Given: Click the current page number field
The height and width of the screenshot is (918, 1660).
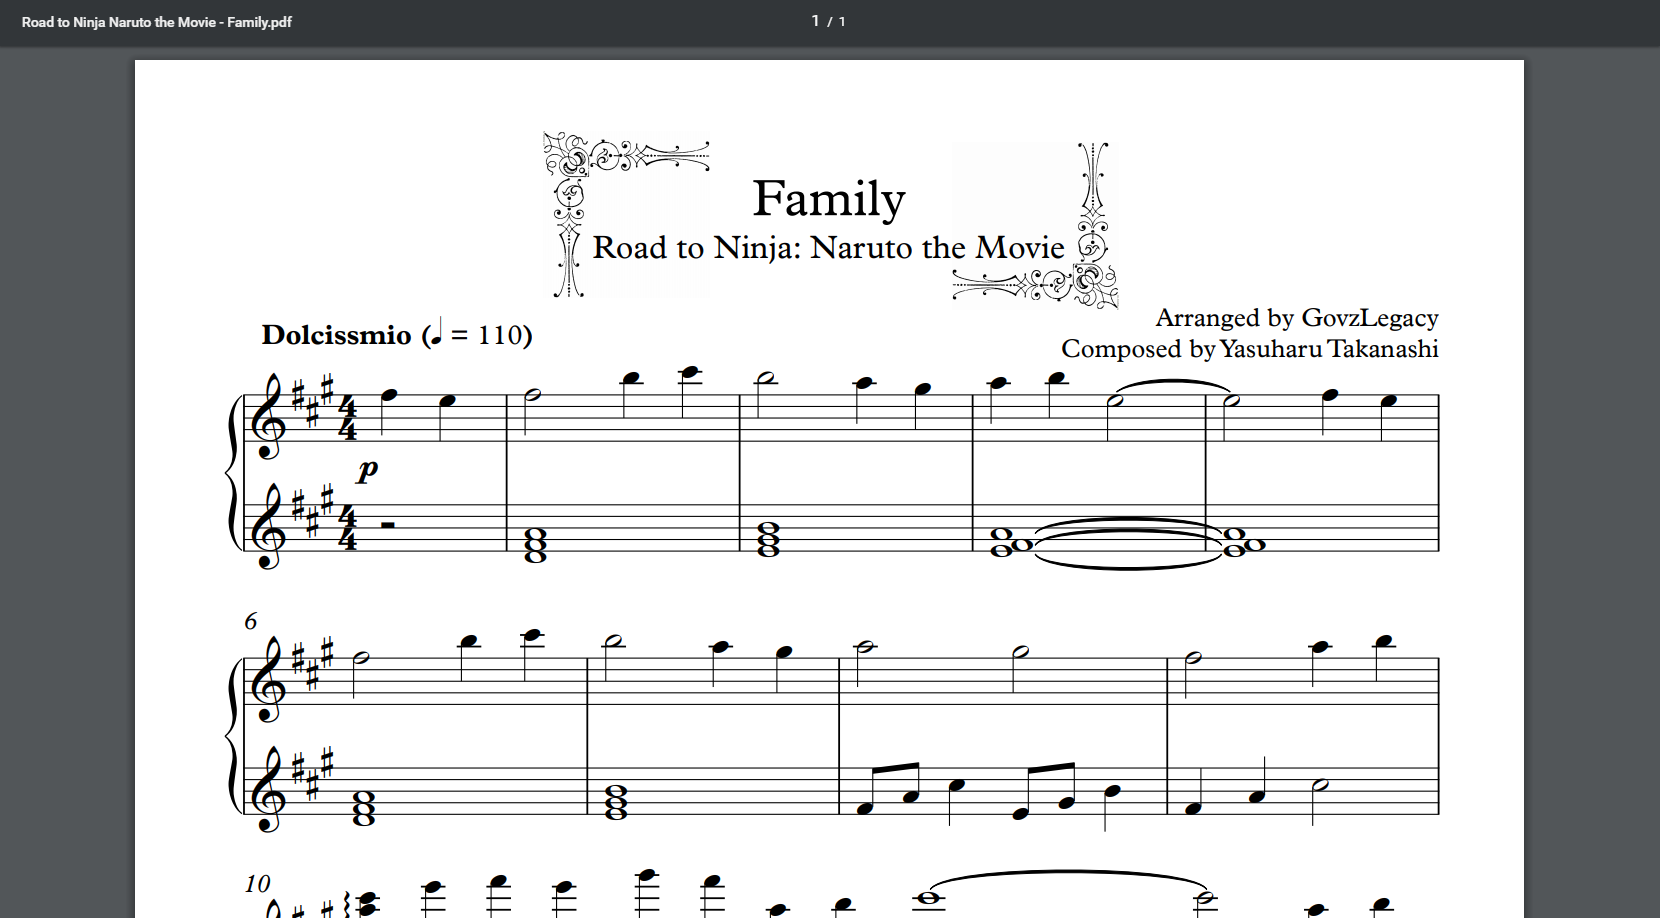Looking at the screenshot, I should (815, 21).
